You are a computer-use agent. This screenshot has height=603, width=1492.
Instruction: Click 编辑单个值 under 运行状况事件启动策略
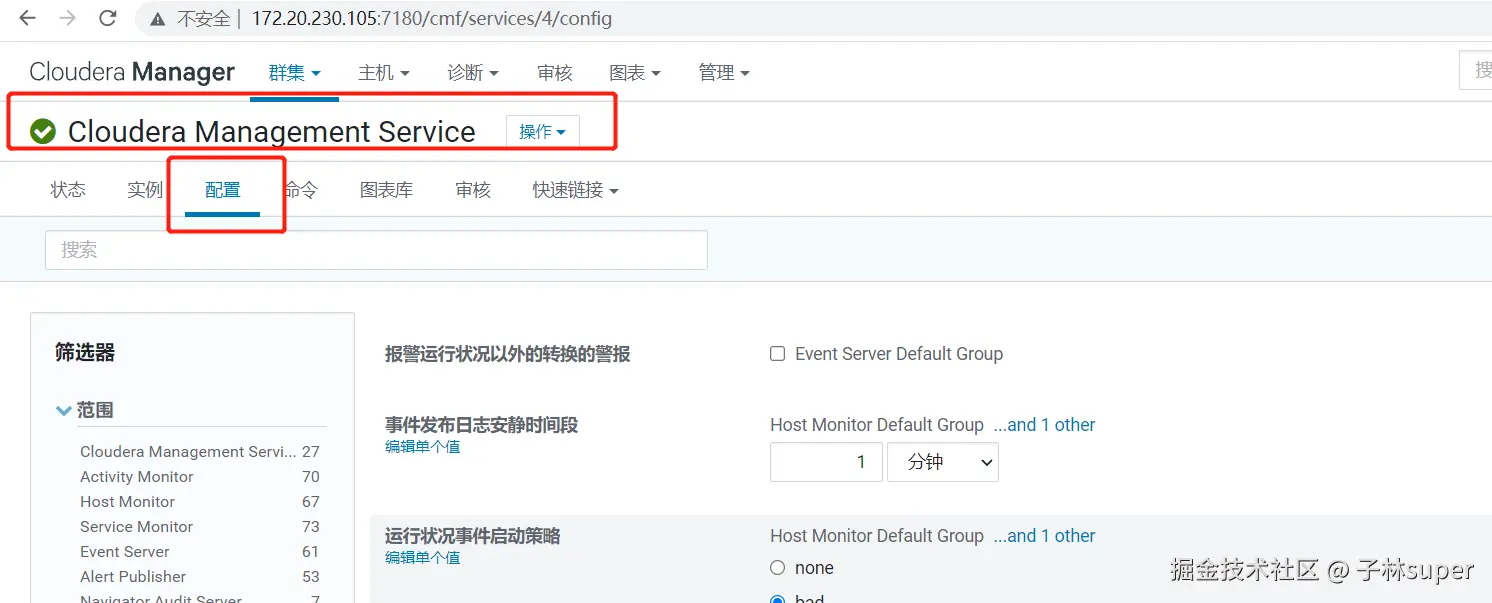coord(422,558)
